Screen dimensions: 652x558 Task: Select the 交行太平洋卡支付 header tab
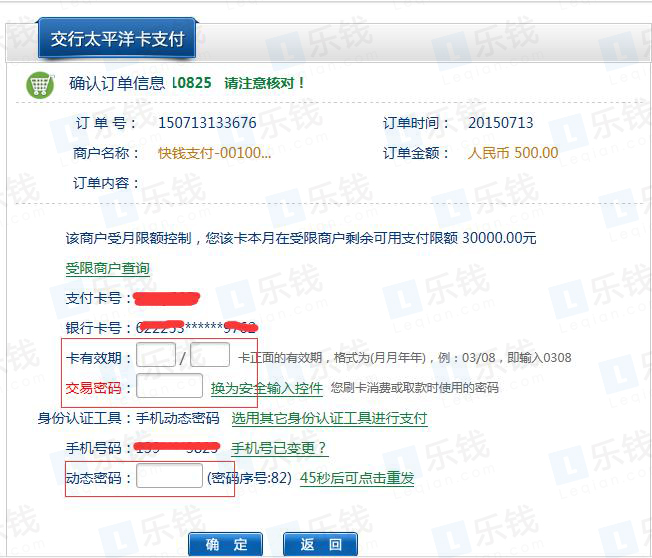pyautogui.click(x=117, y=40)
